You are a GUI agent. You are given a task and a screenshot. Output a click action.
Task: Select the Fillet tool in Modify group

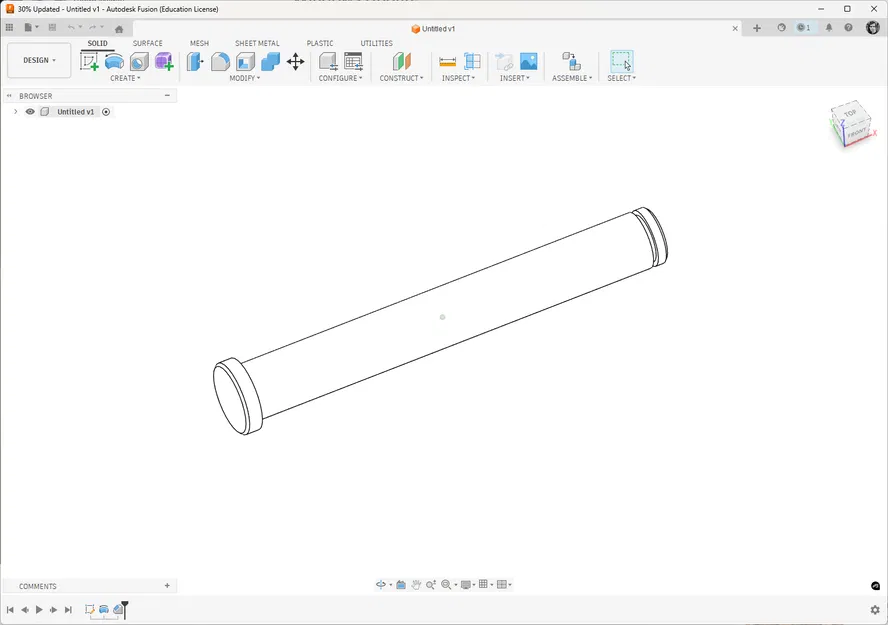click(218, 61)
